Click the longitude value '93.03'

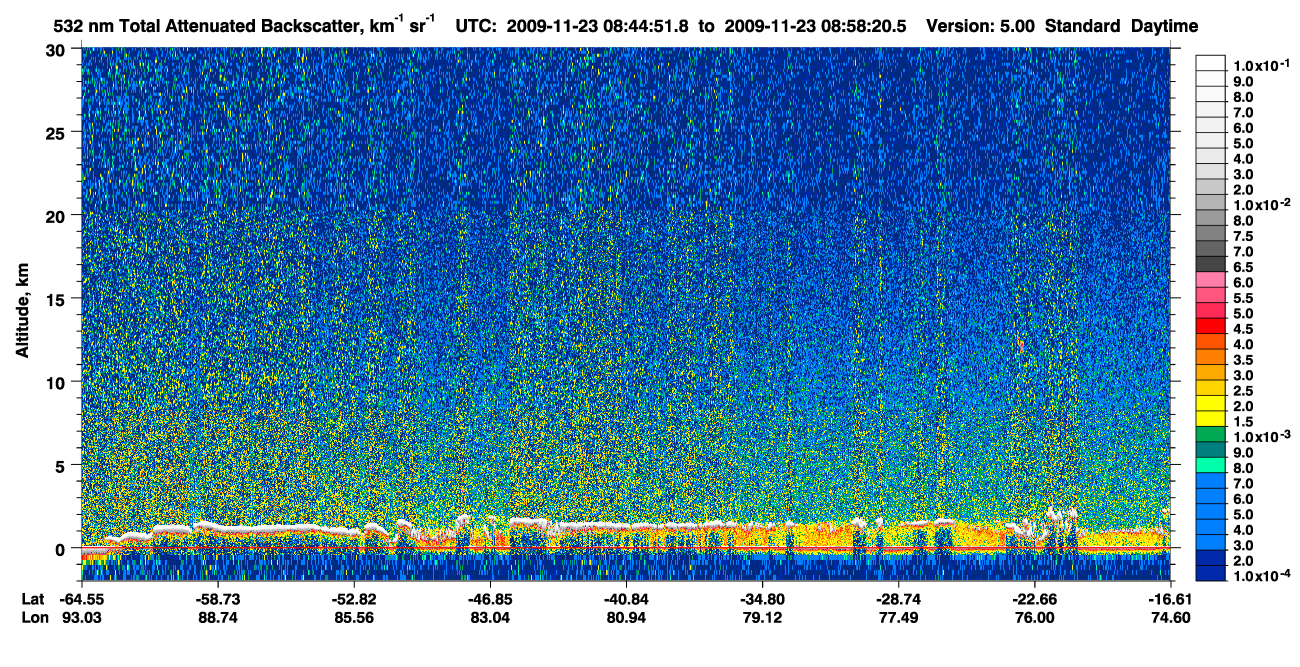(81, 618)
